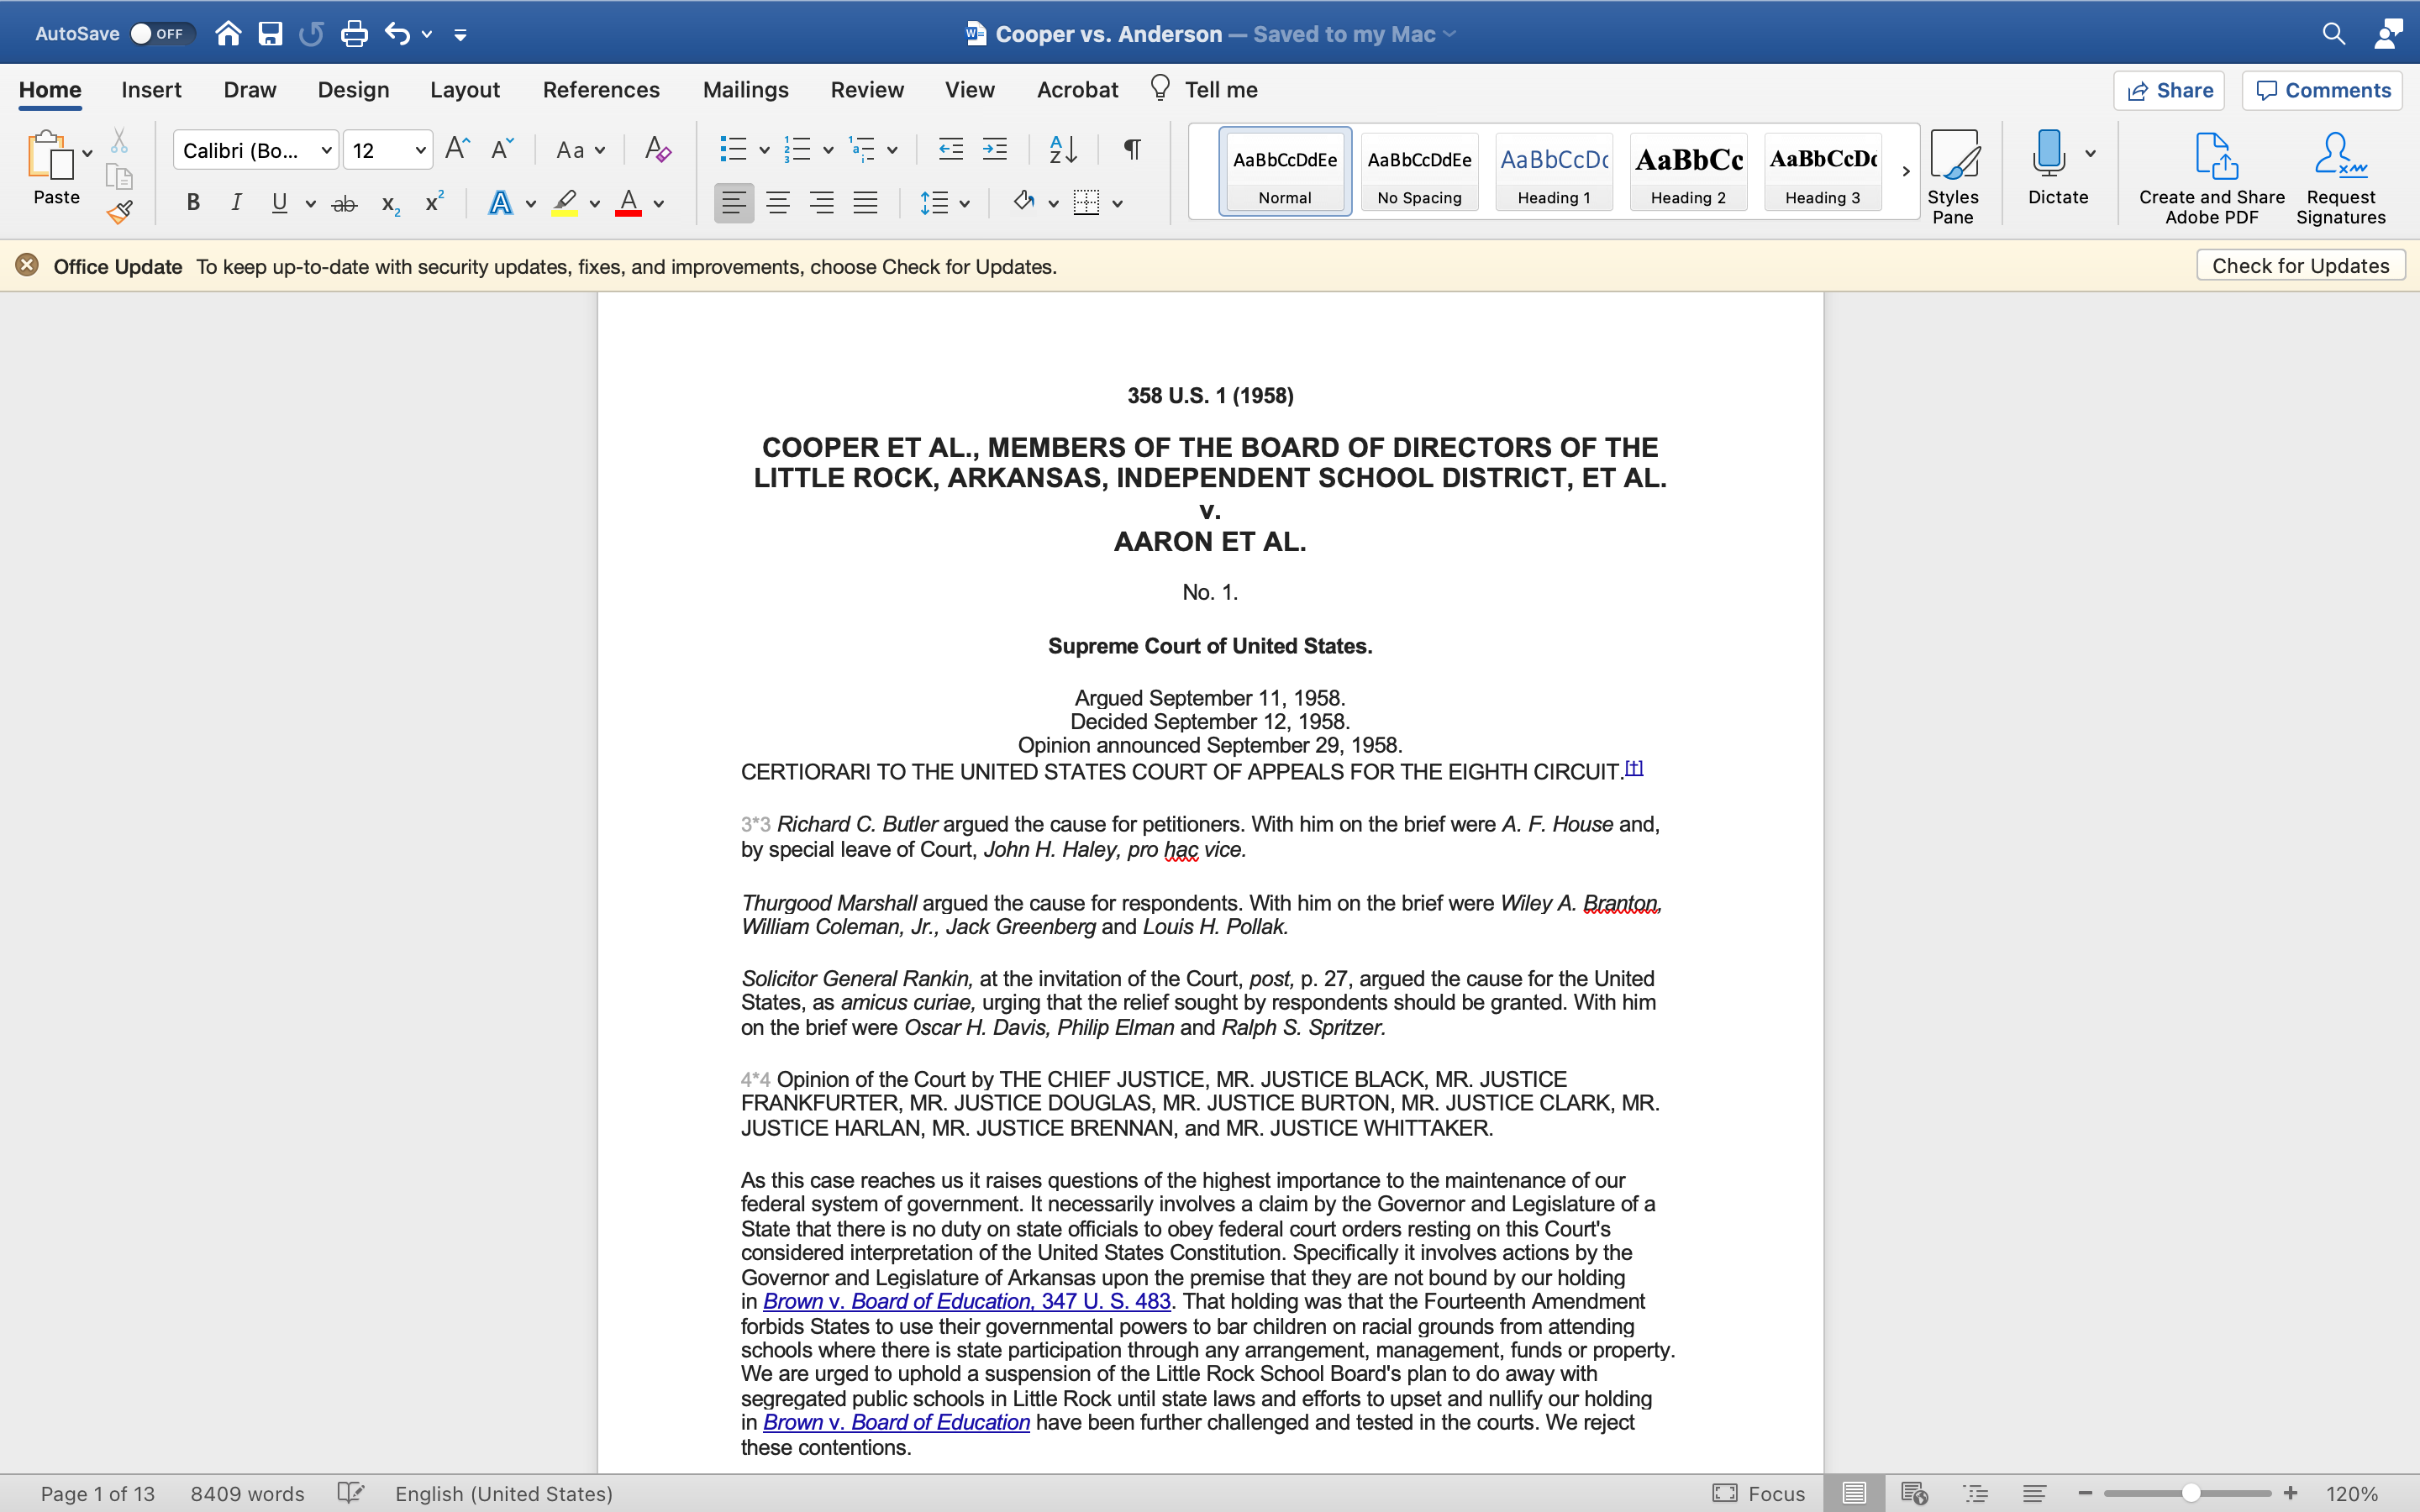Open the highlight color dropdown arrow
Viewport: 2420px width, 1512px height.
click(594, 203)
